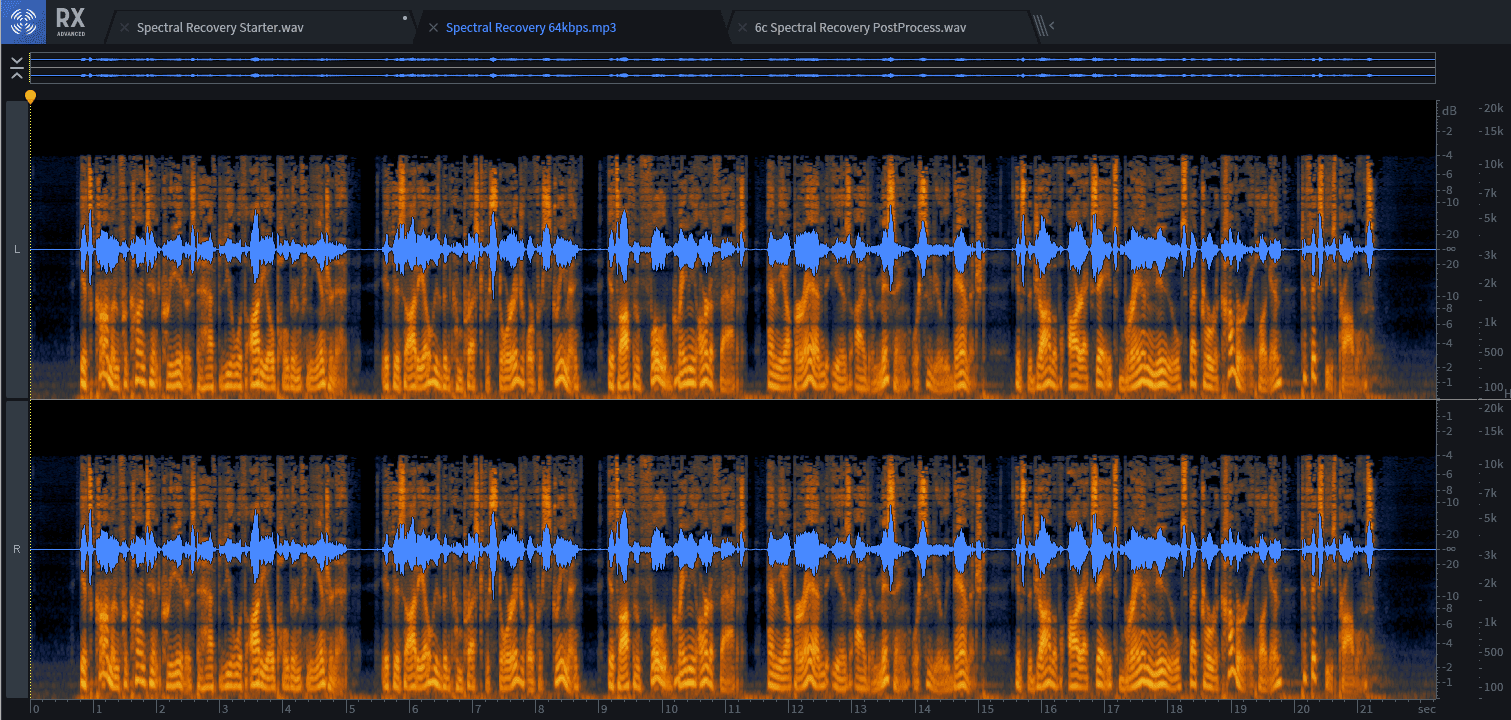Click the iZotope RX logo icon
This screenshot has width=1511, height=720.
click(x=23, y=21)
